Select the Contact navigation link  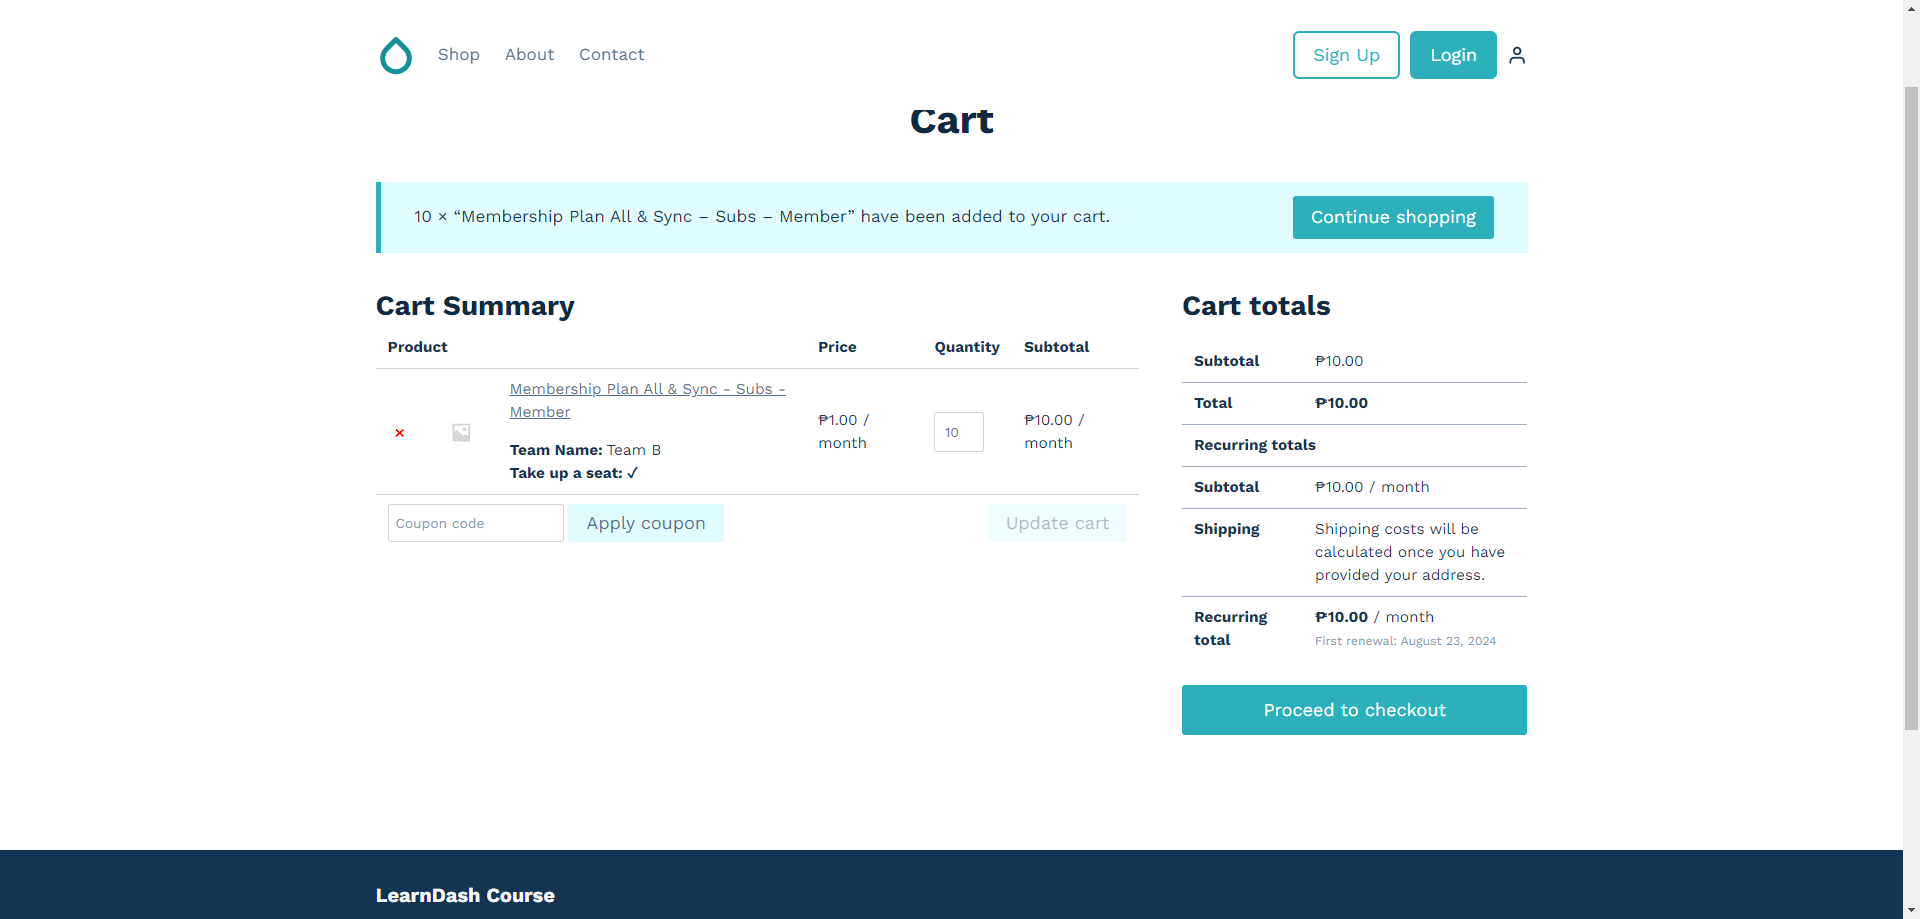click(x=611, y=55)
